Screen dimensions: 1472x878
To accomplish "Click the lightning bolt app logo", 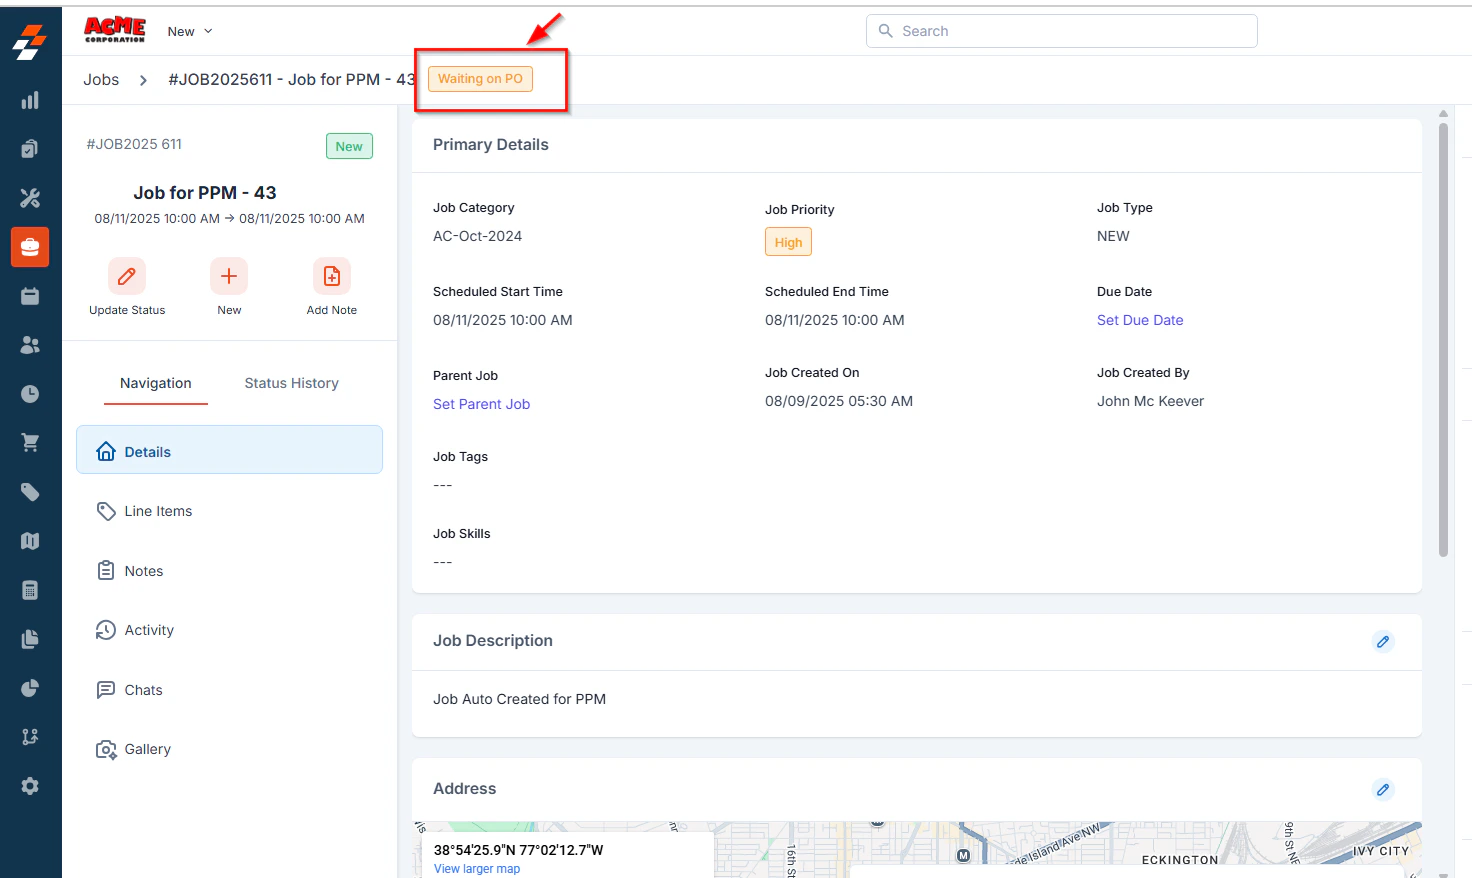I will [30, 42].
